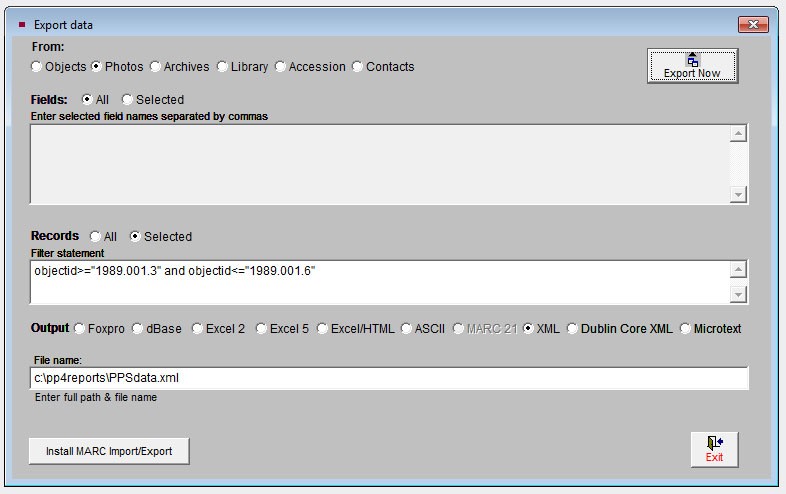
Task: Click into the Filter statement text box
Action: [x=379, y=282]
